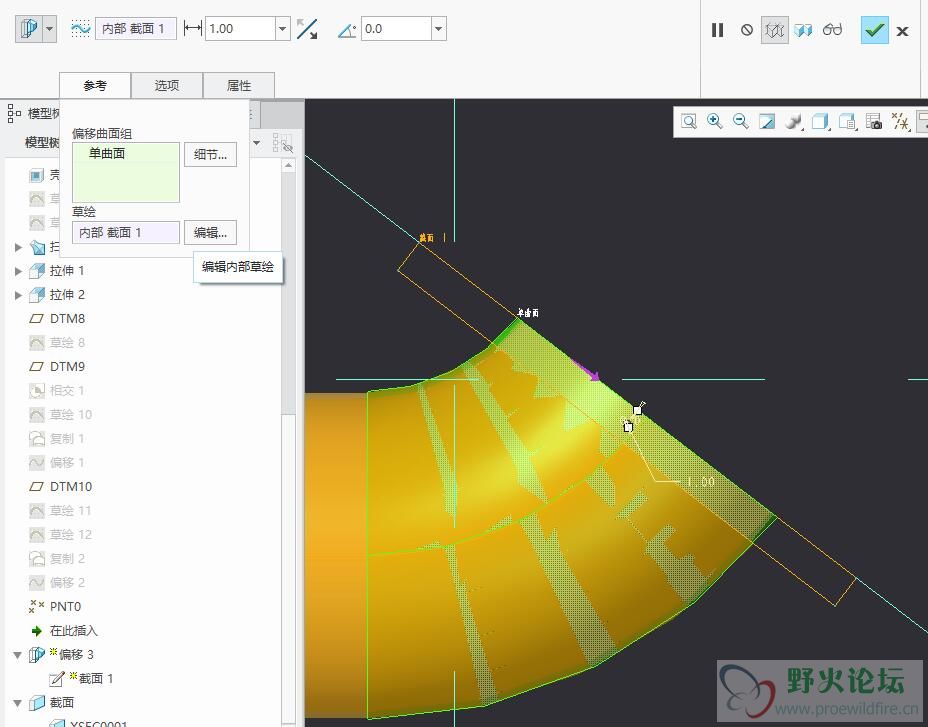Collapse the 偏移 3 feature node

18,655
